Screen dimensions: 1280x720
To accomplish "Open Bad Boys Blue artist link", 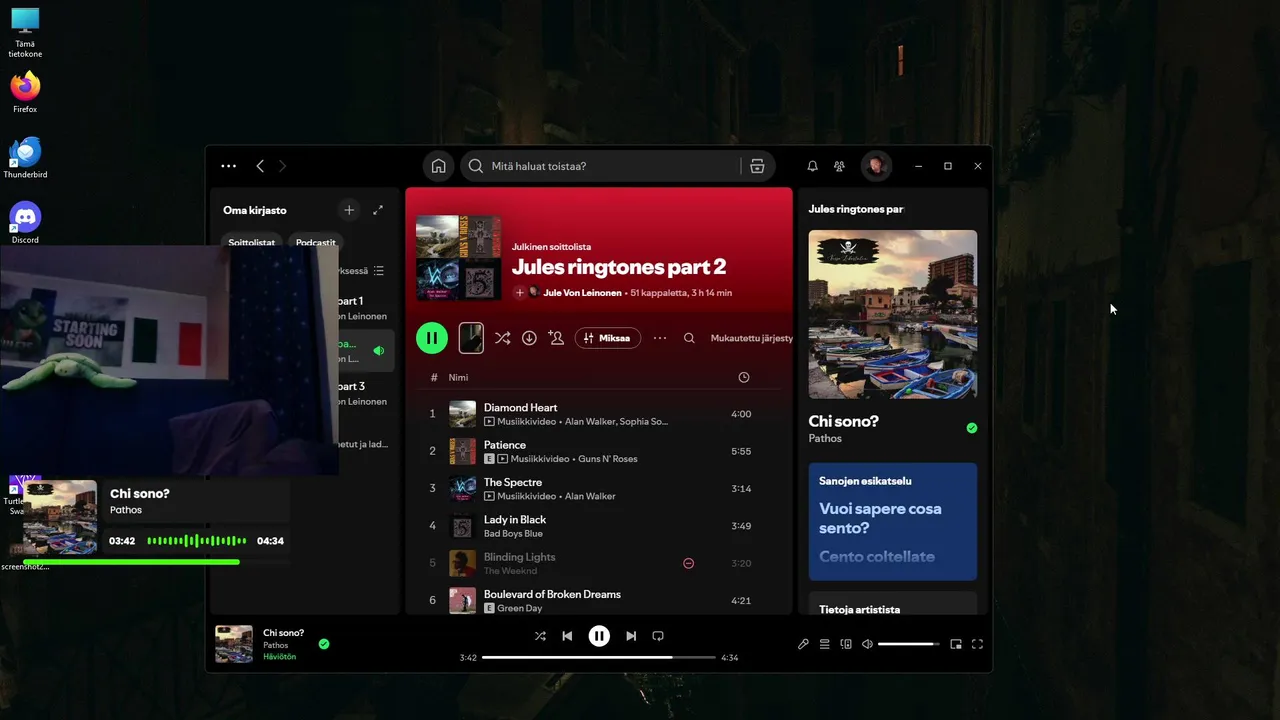I will 513,534.
